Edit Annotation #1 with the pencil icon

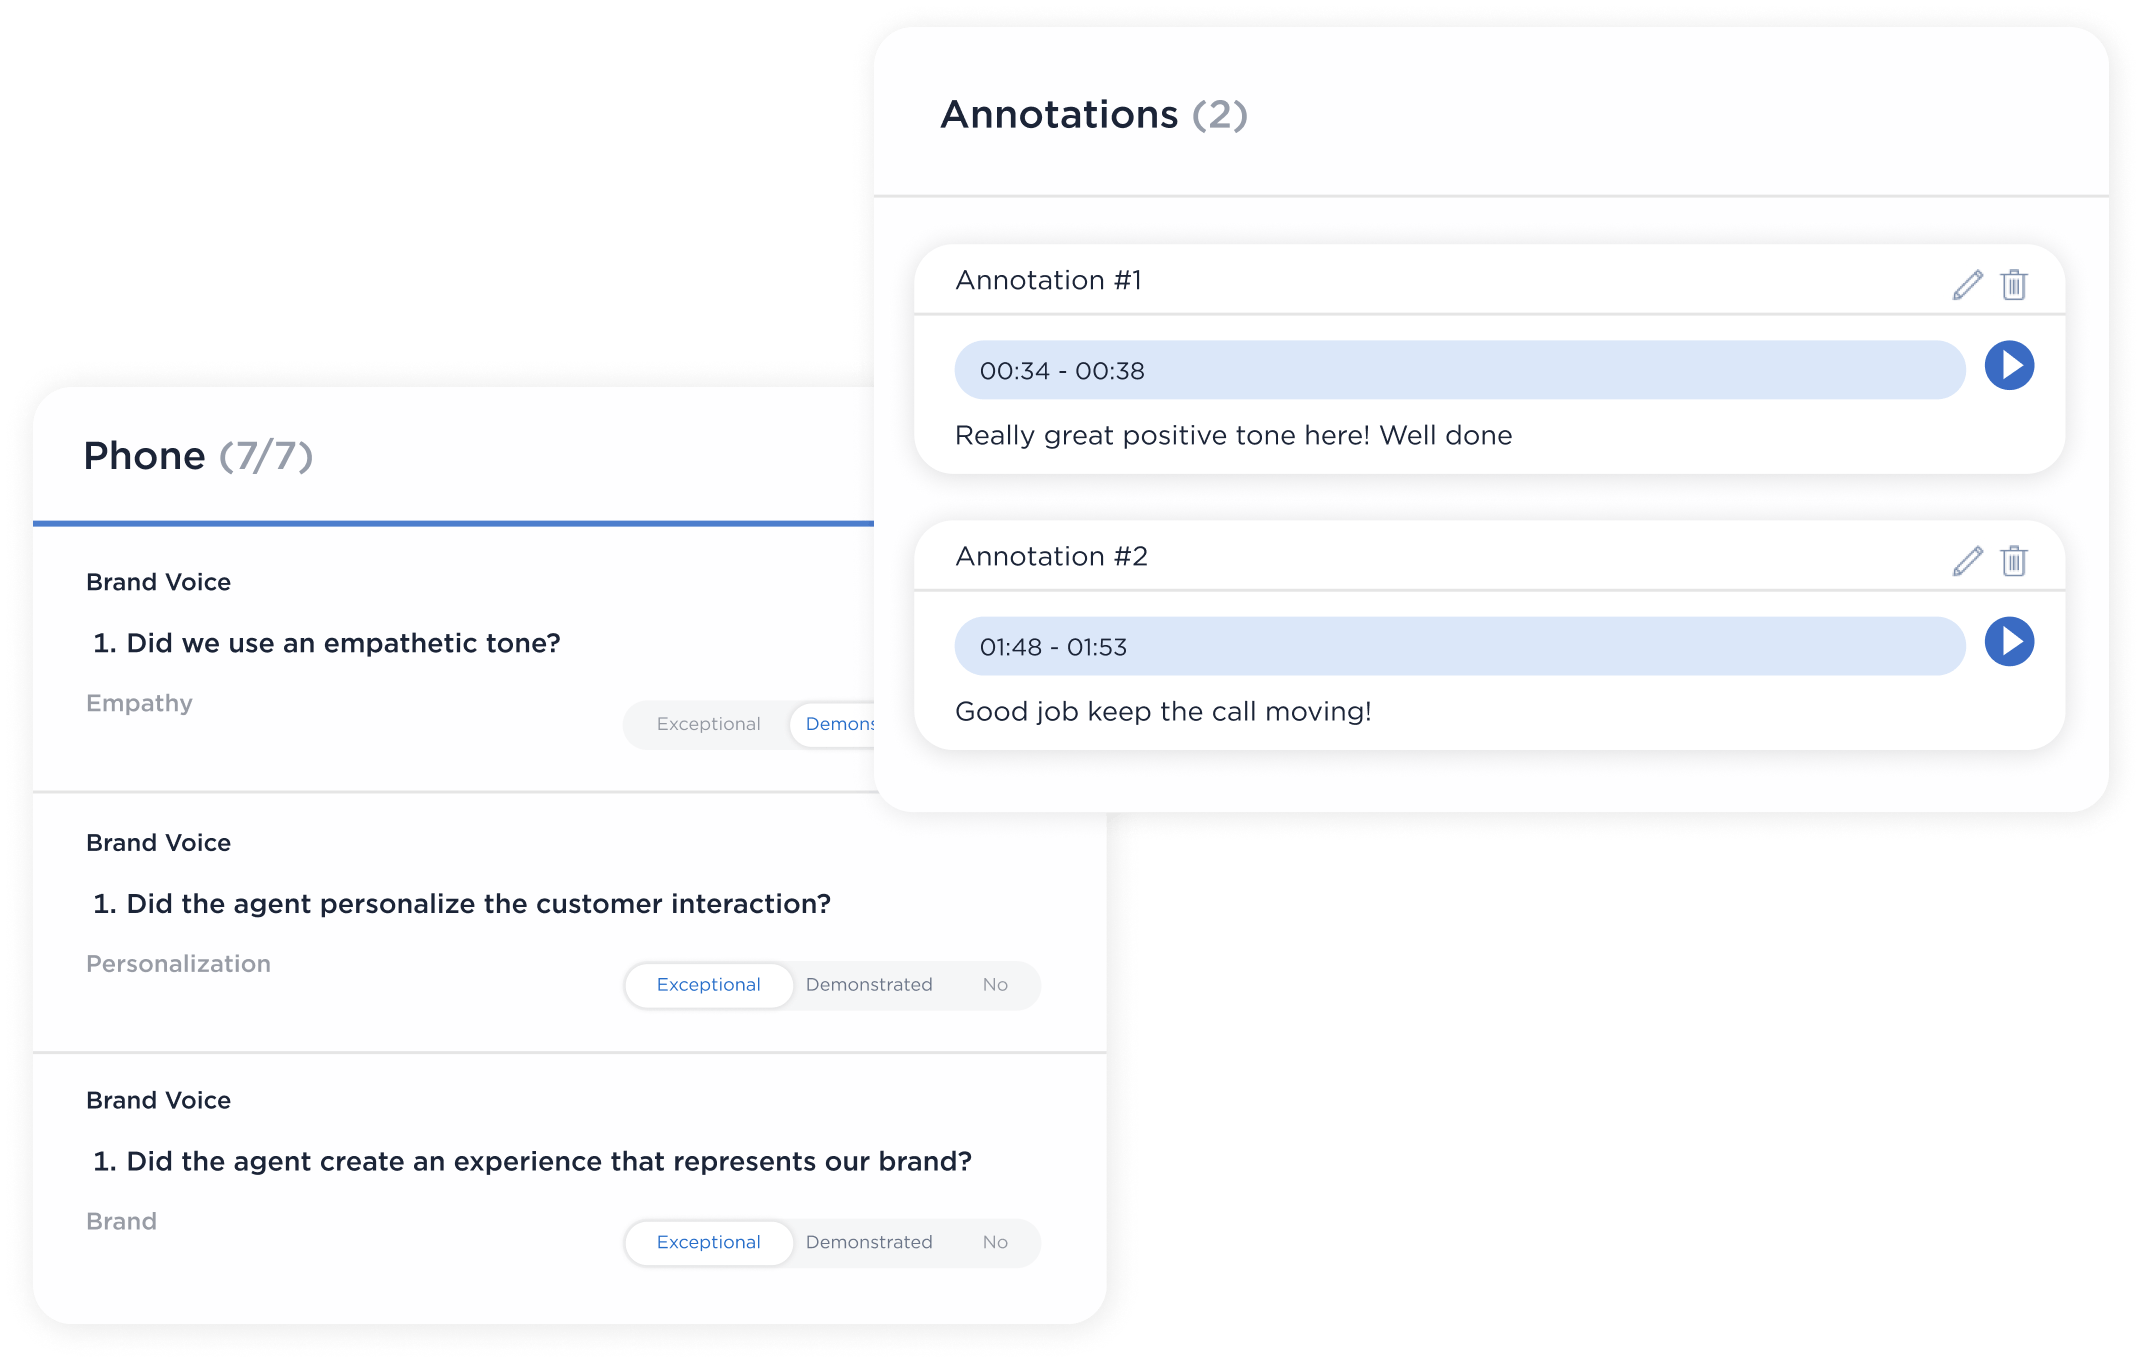1967,285
